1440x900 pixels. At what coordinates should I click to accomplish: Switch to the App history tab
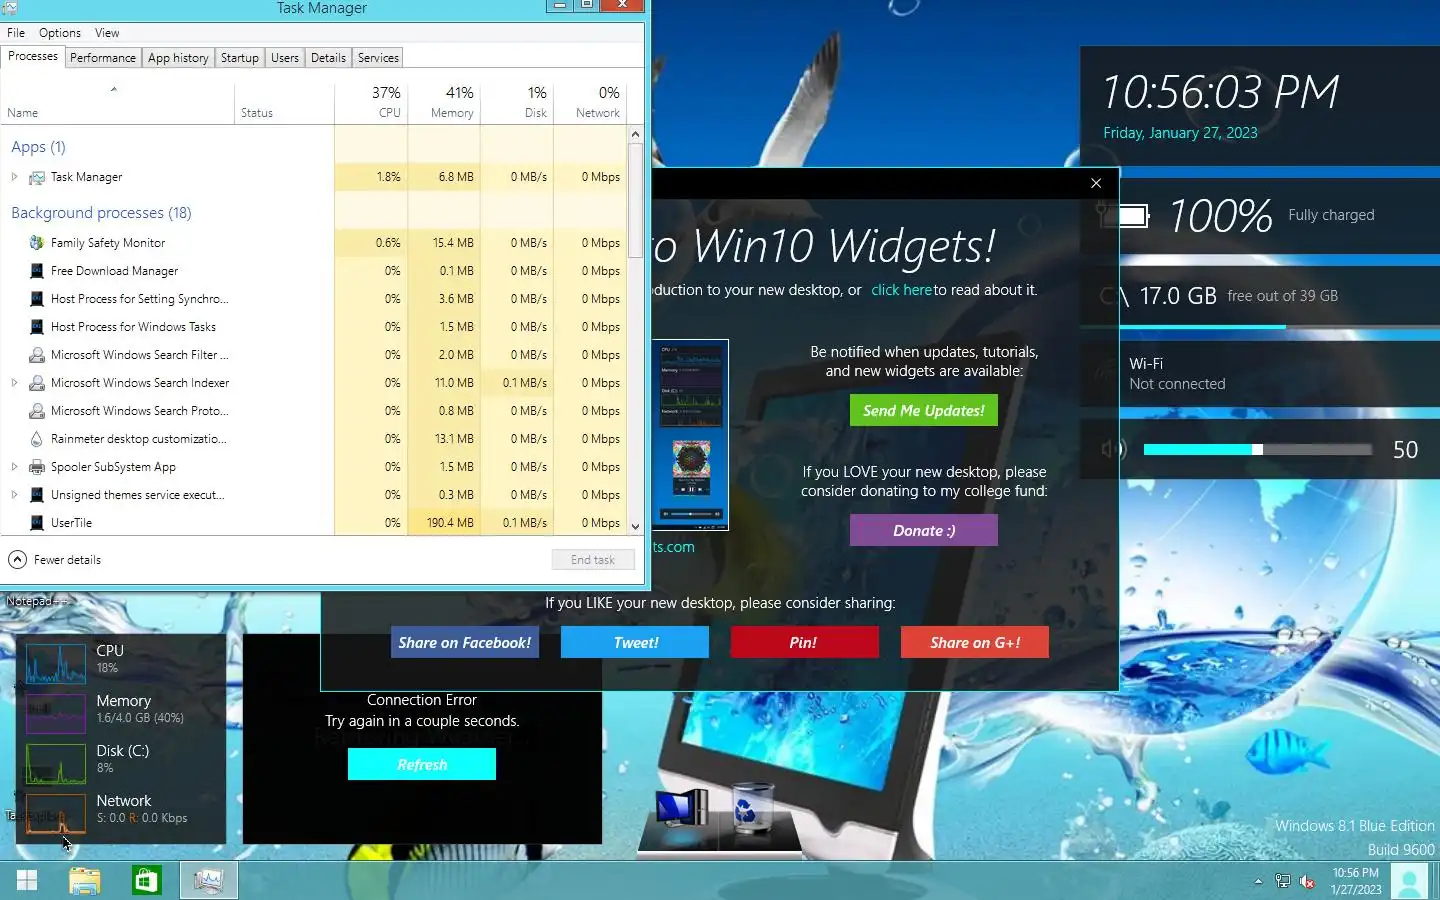(178, 58)
